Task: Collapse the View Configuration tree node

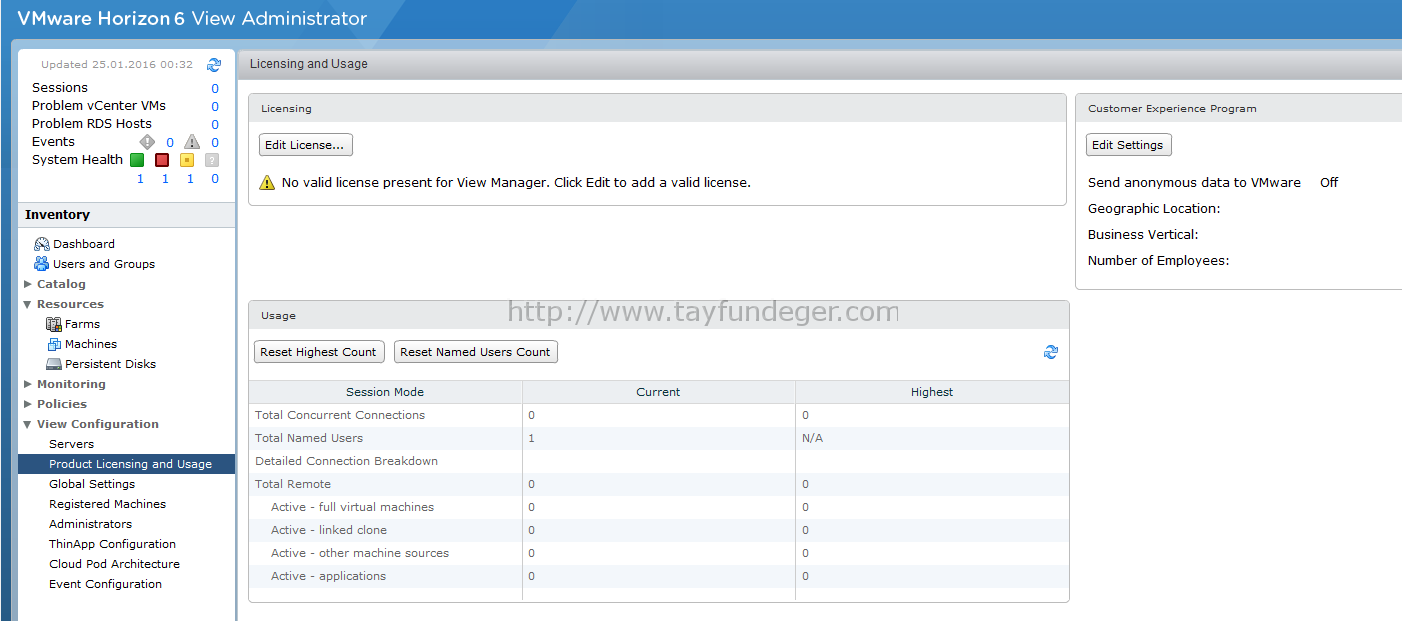Action: pyautogui.click(x=28, y=424)
